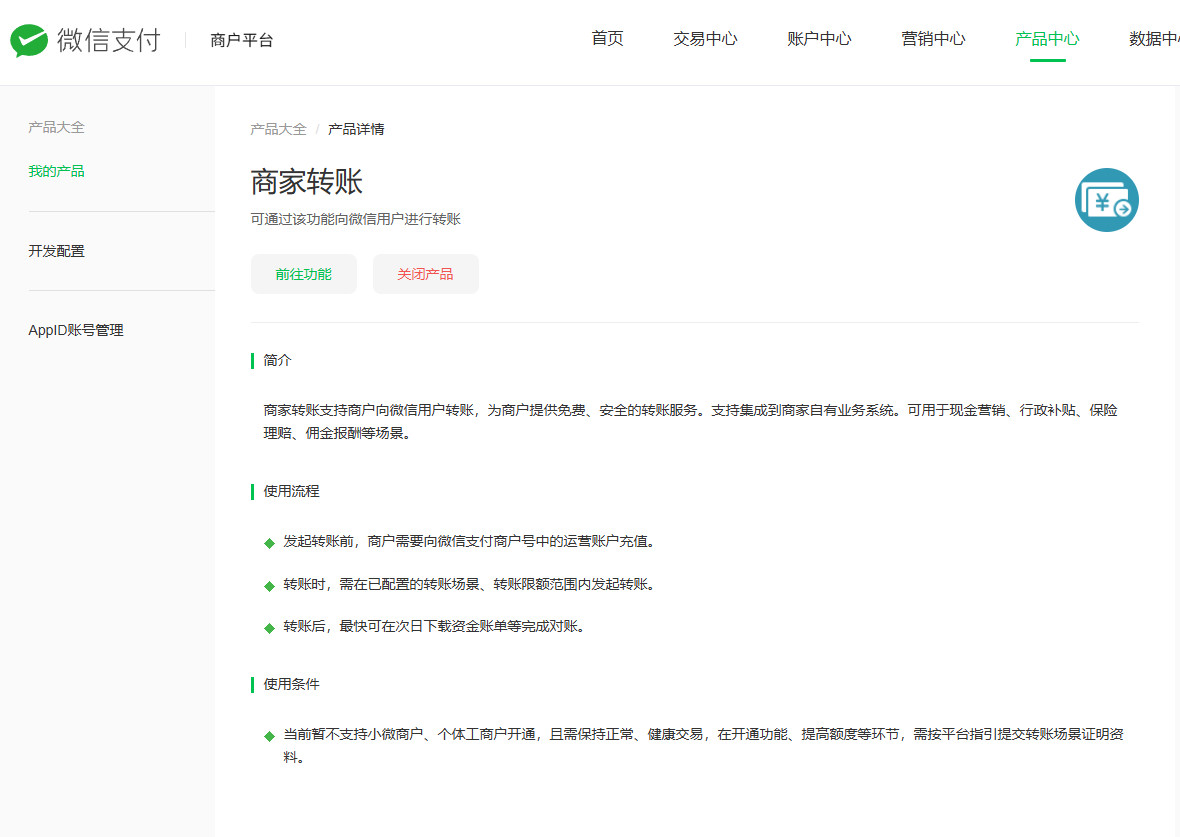
Task: Click the red 关闭产品 button
Action: coord(426,274)
